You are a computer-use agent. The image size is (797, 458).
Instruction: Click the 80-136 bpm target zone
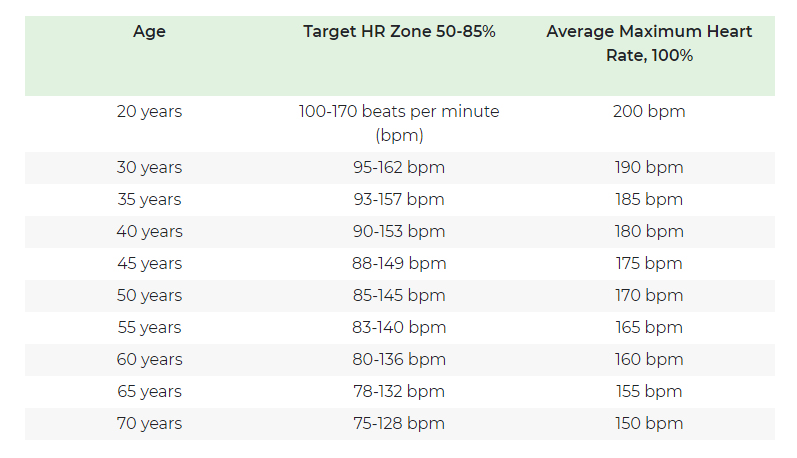click(399, 360)
